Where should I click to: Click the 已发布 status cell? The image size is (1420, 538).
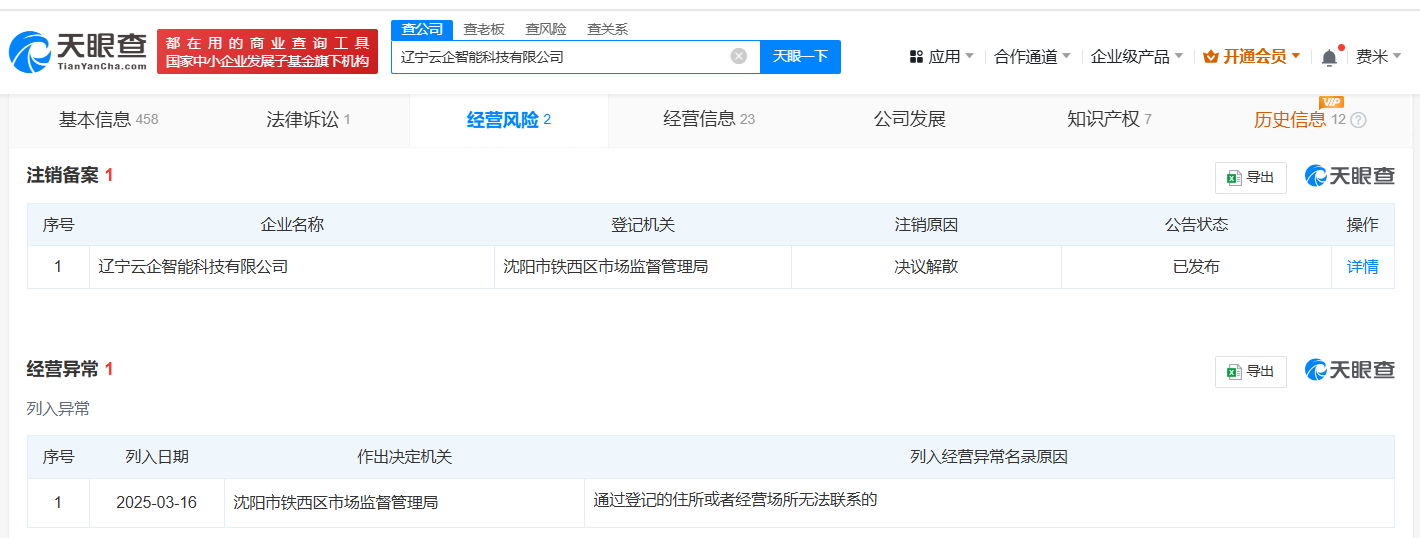click(1196, 267)
